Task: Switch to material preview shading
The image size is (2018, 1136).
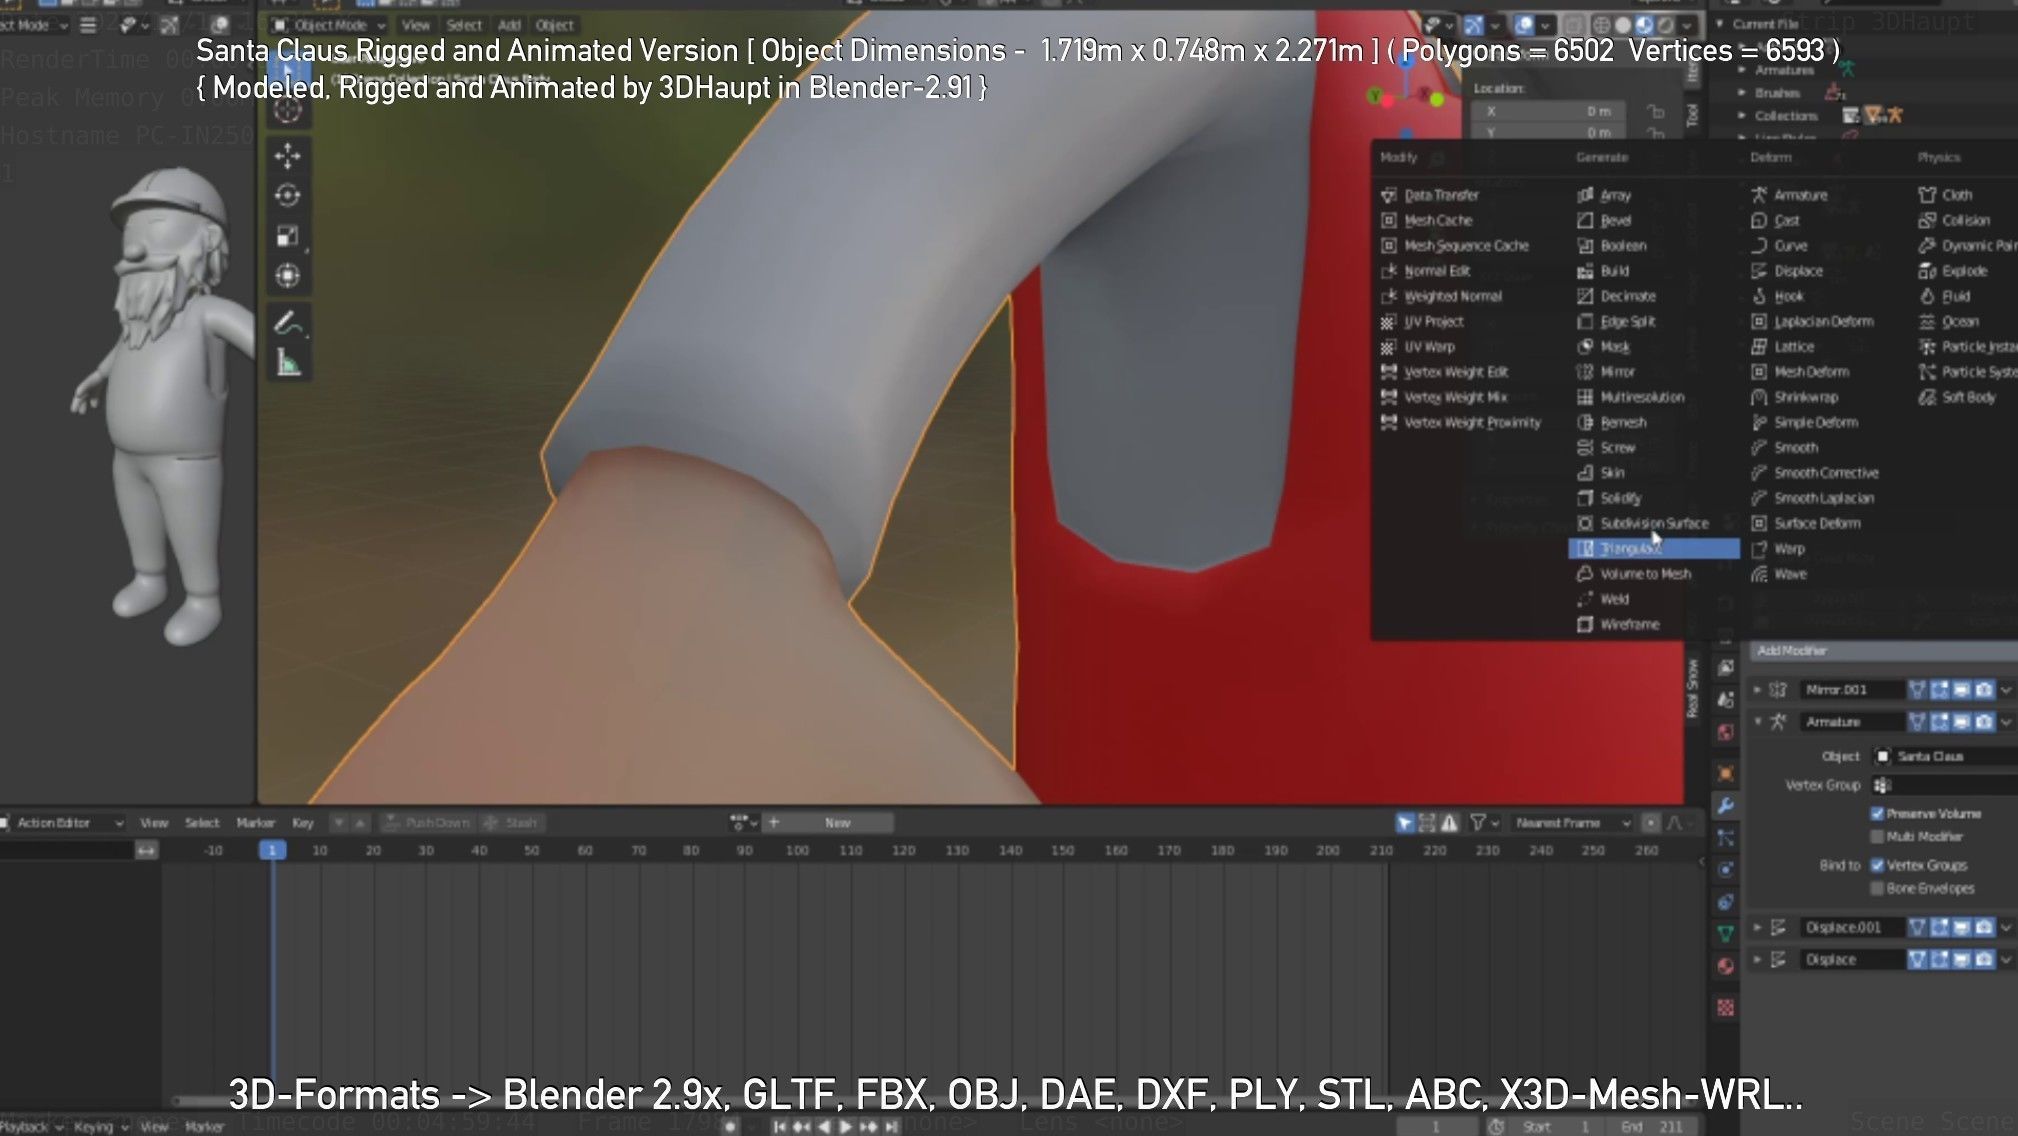Action: [x=1644, y=25]
